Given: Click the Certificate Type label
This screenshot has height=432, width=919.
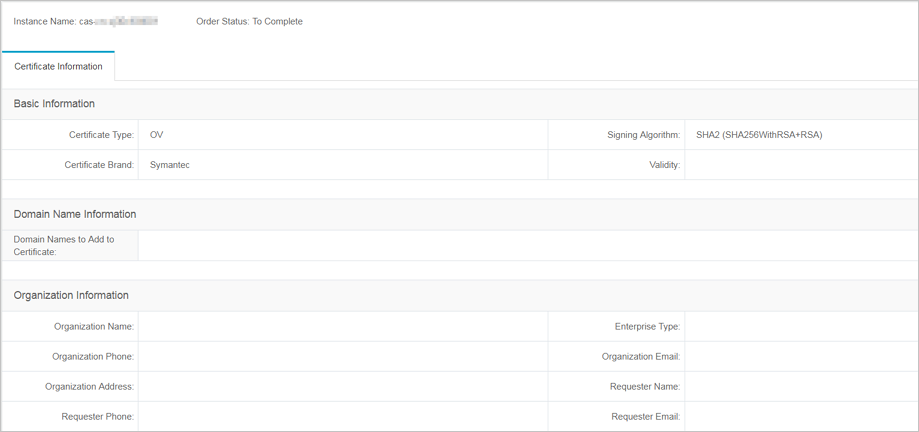Looking at the screenshot, I should click(x=101, y=135).
